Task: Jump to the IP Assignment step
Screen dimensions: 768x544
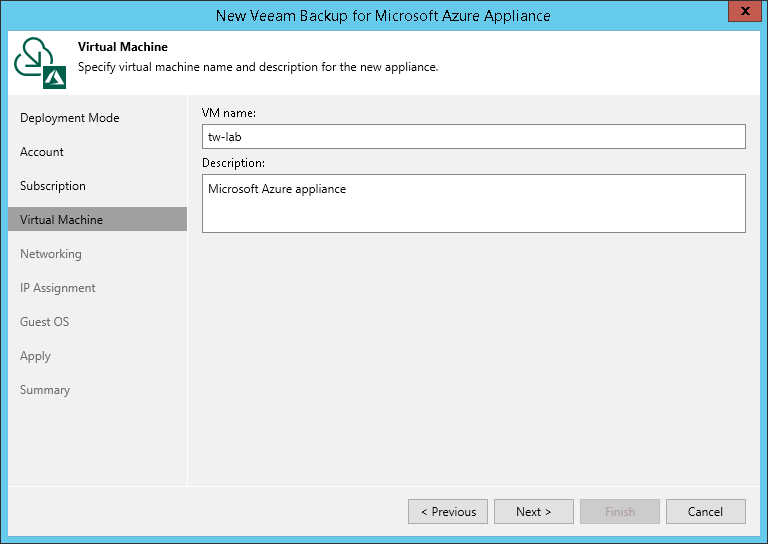Action: (x=57, y=287)
